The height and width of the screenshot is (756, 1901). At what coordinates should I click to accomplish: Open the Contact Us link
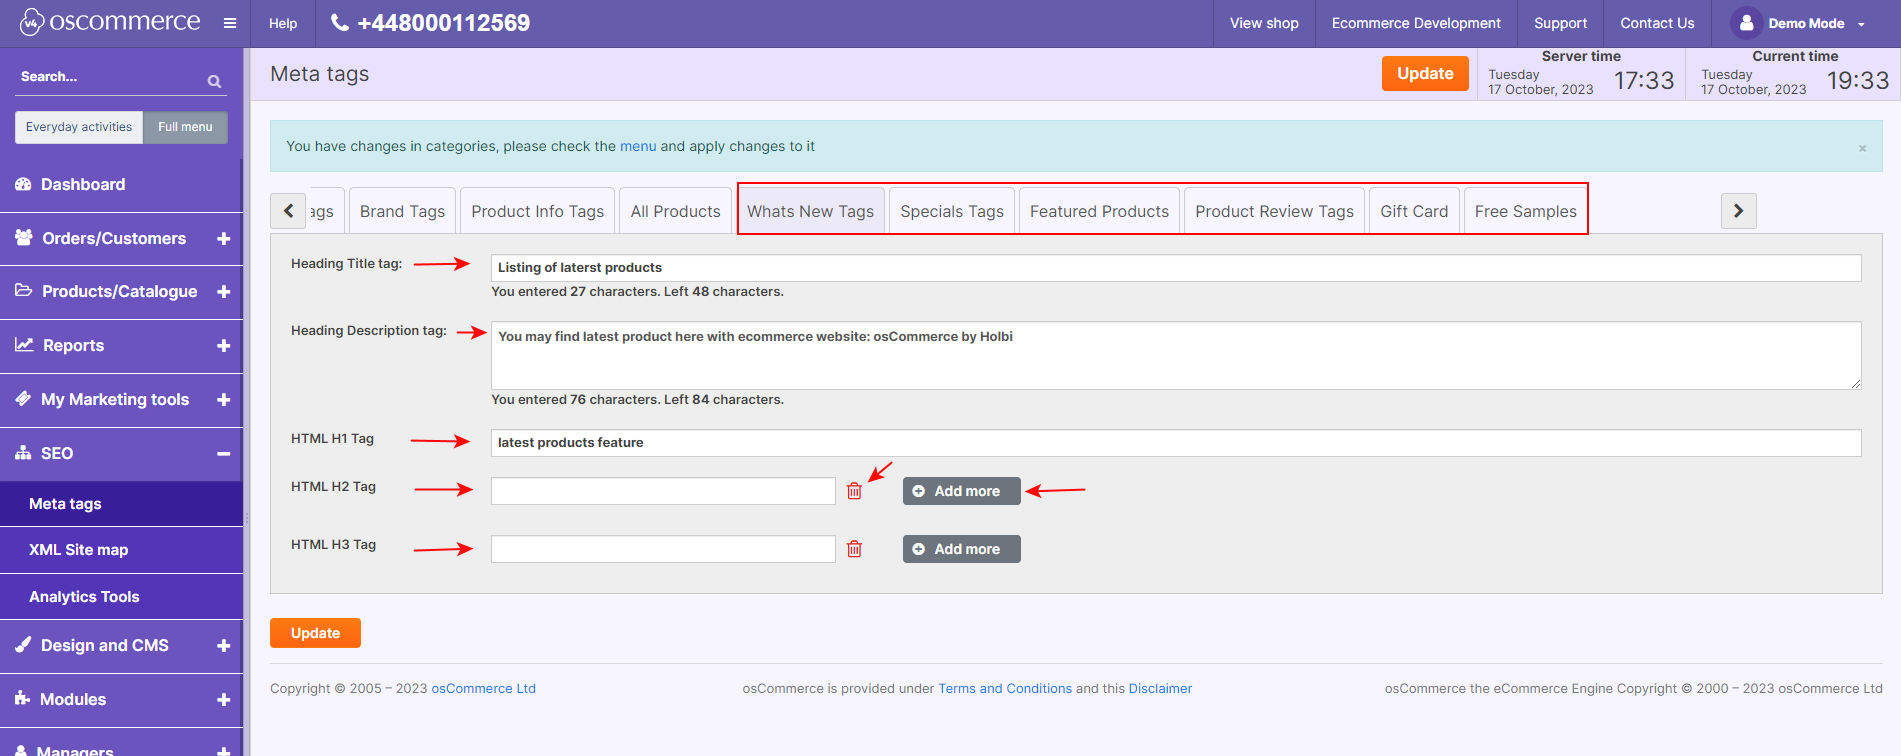pyautogui.click(x=1657, y=23)
